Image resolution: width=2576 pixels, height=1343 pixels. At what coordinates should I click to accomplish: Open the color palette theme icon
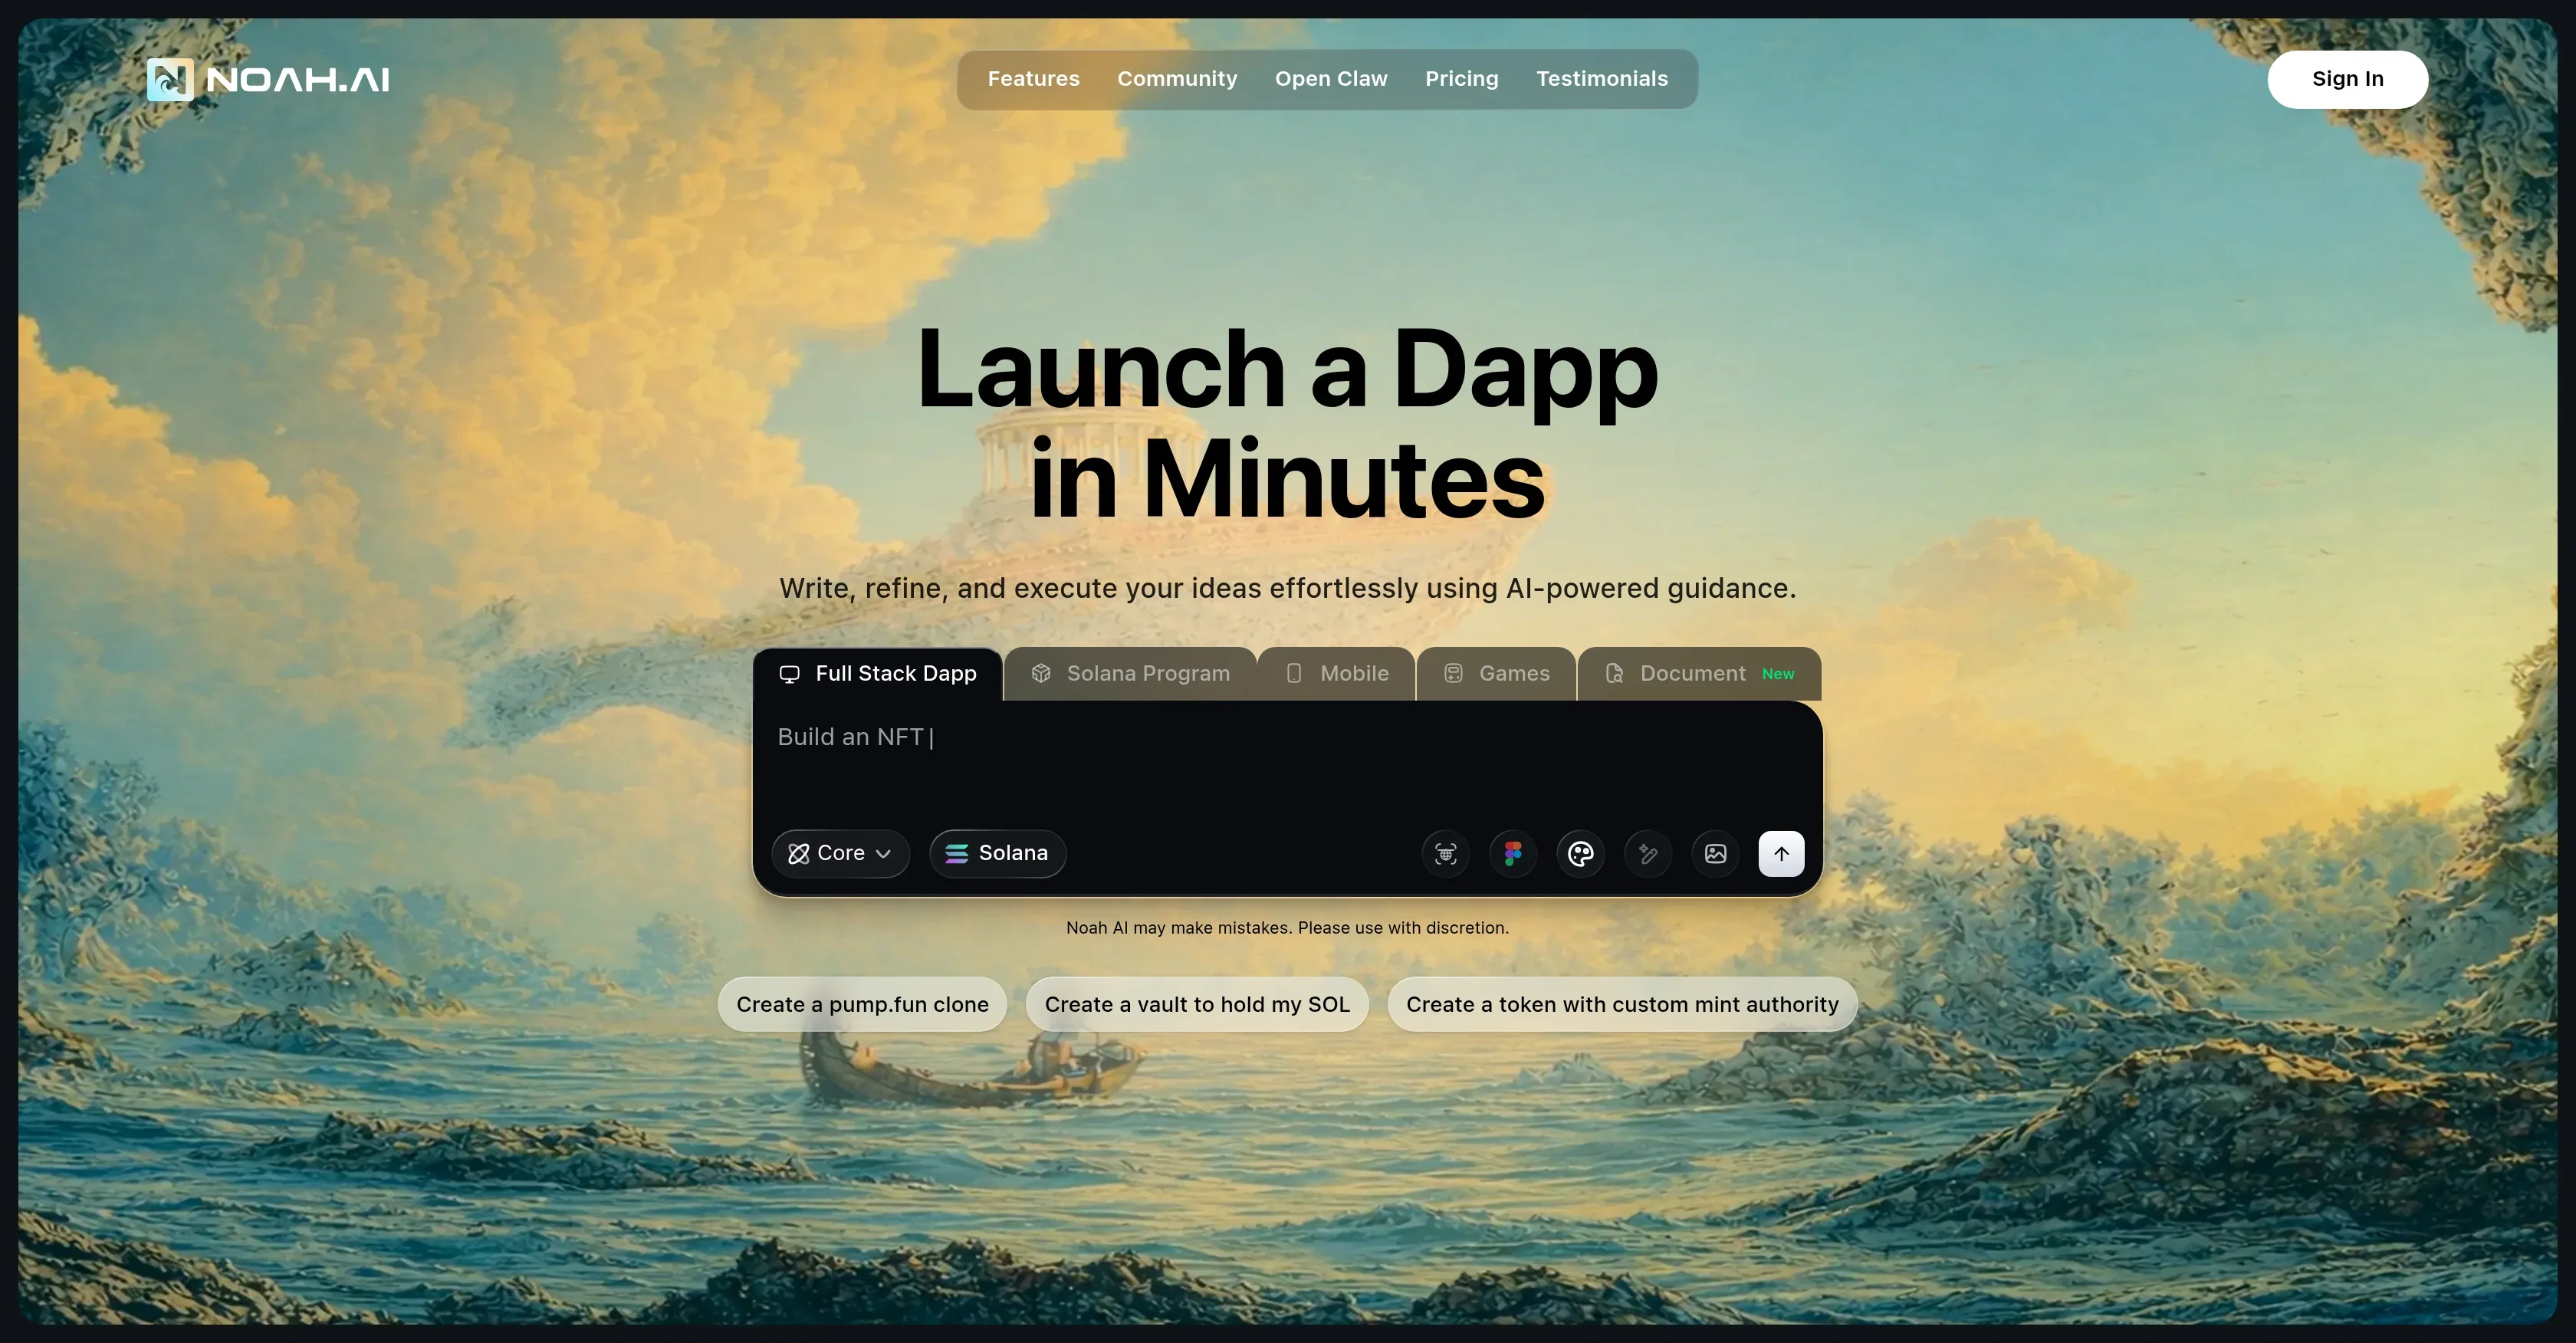click(1580, 853)
